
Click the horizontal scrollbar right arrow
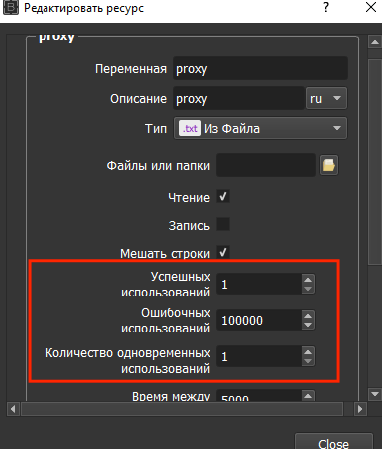(x=360, y=409)
